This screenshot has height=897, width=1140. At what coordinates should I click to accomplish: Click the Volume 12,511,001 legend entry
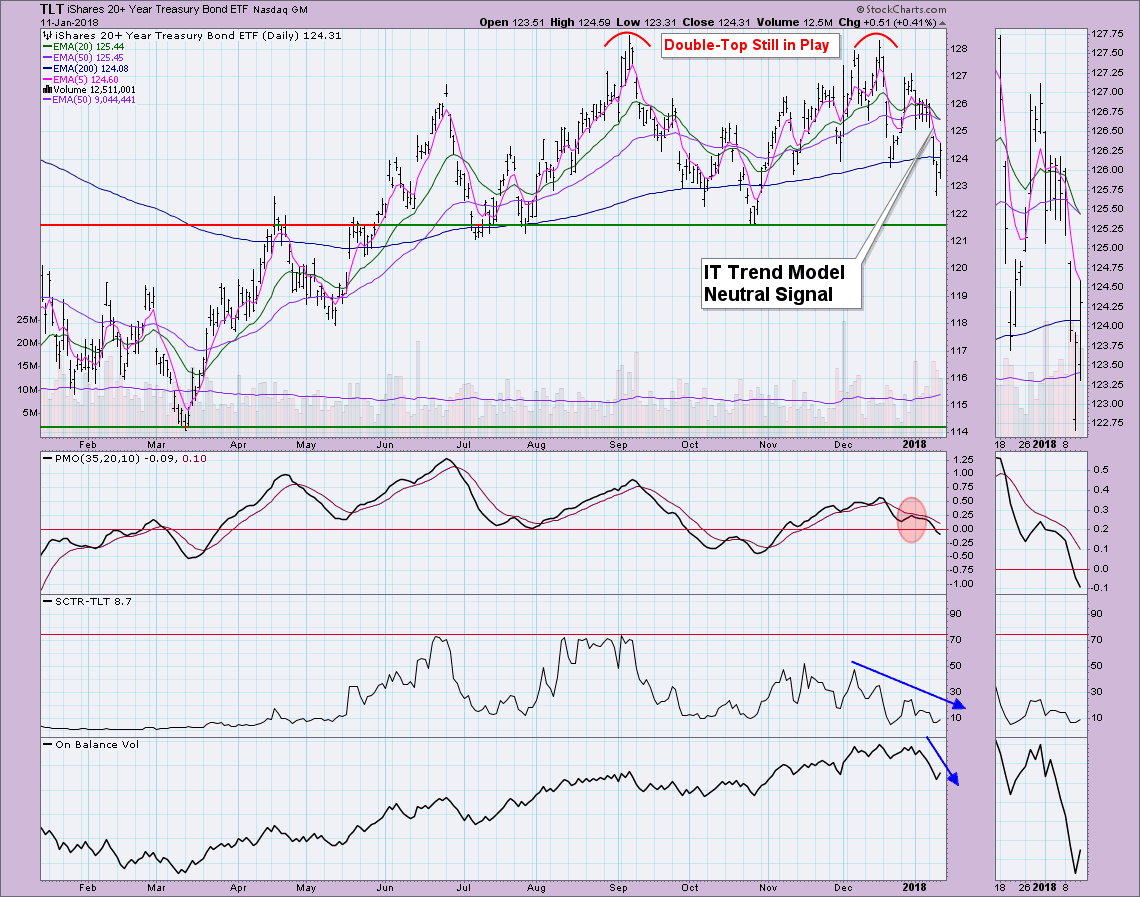point(94,89)
